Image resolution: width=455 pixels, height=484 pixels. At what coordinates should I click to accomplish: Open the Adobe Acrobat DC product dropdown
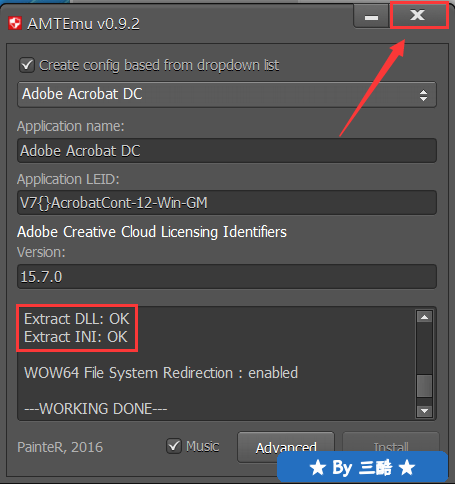coord(227,95)
